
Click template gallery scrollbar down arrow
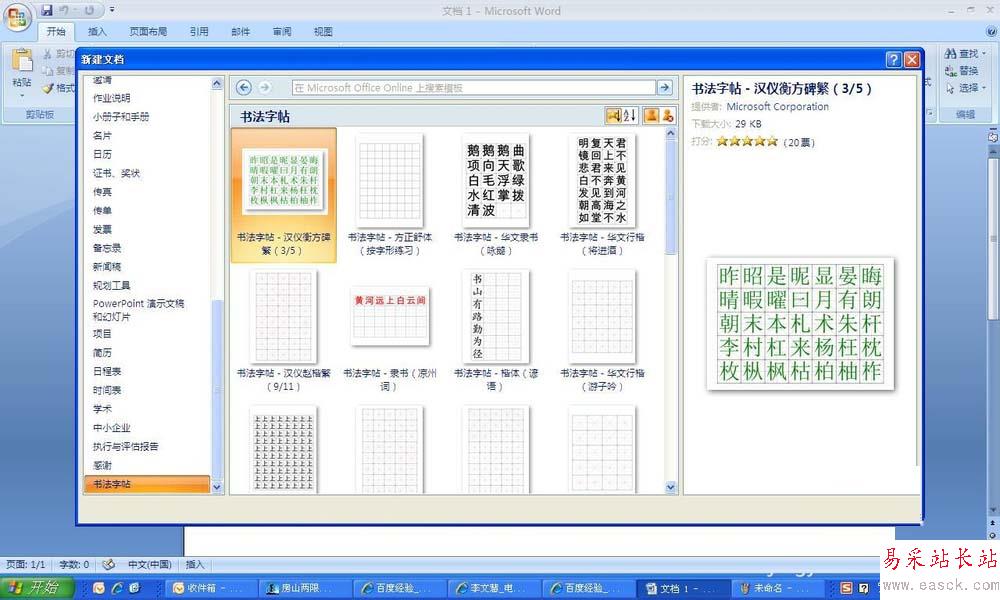[x=670, y=487]
